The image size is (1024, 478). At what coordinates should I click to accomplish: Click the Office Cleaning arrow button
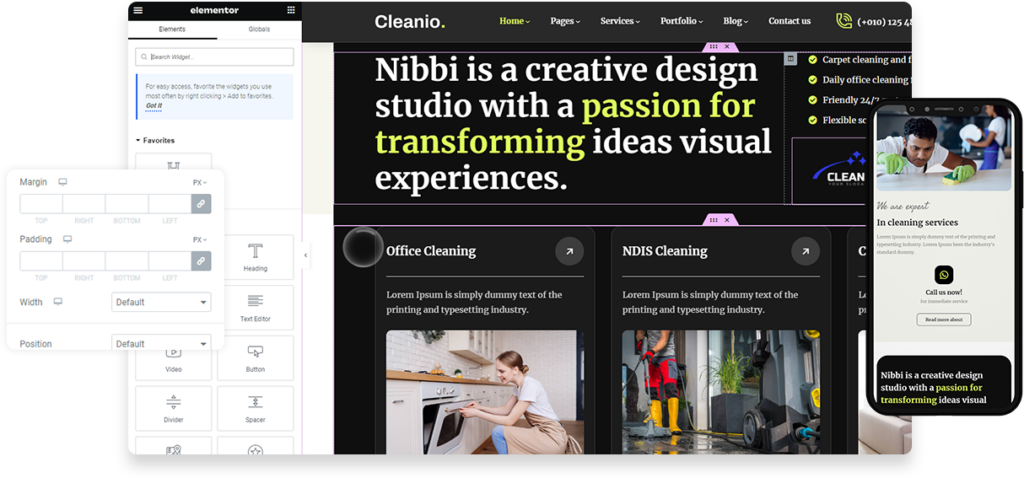(x=569, y=251)
